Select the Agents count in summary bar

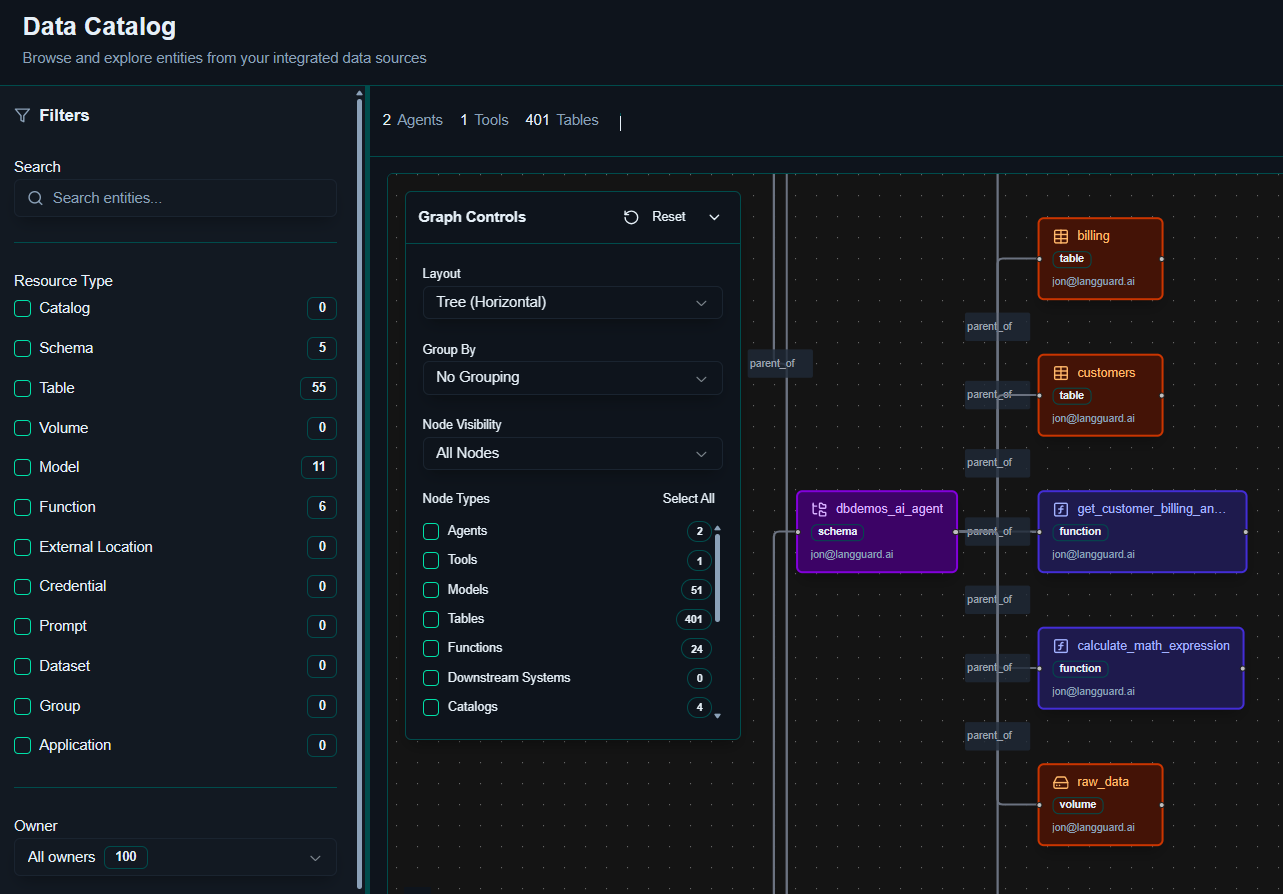pos(412,120)
